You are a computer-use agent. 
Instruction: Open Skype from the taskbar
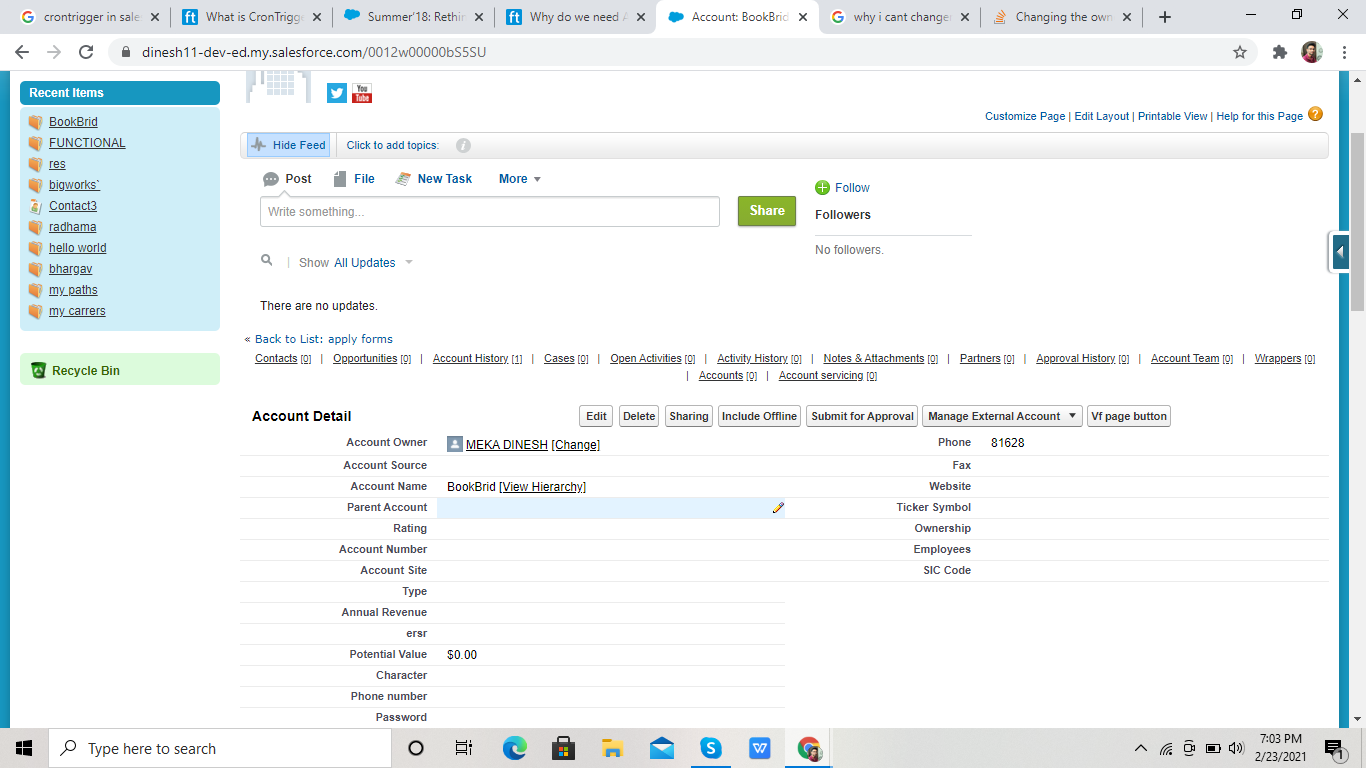(711, 748)
